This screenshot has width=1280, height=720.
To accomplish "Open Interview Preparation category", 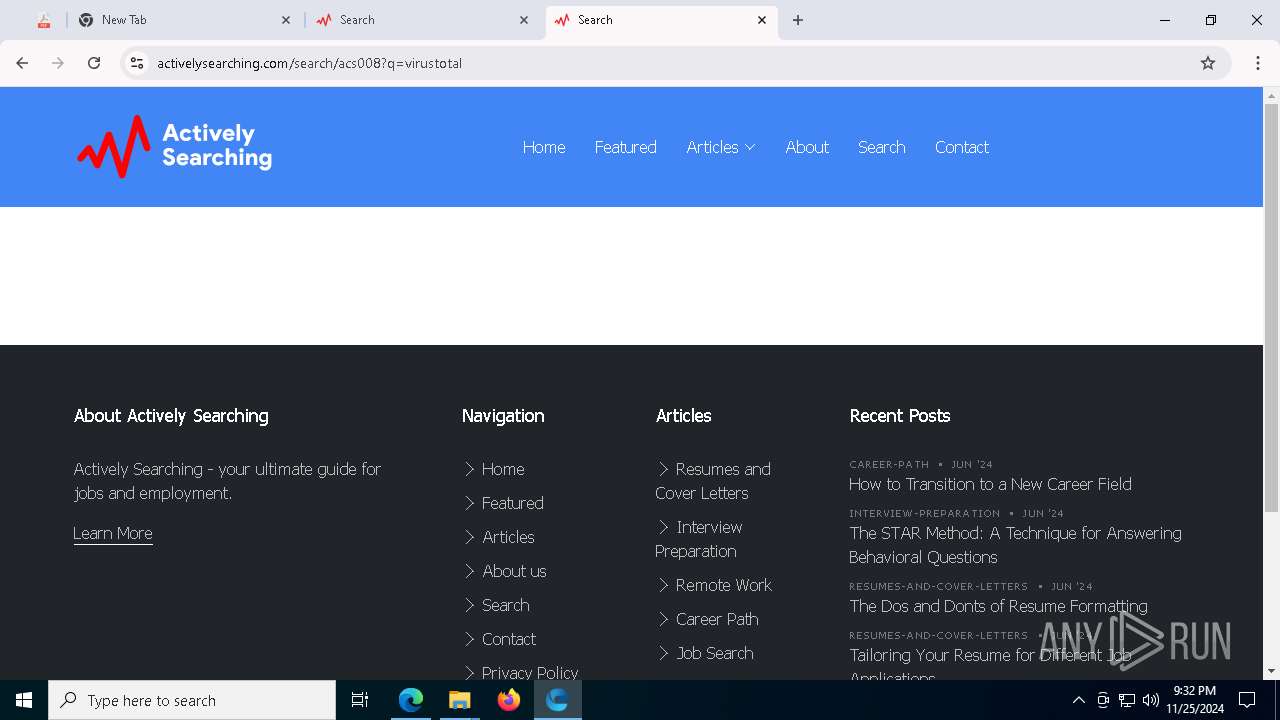I will 699,539.
